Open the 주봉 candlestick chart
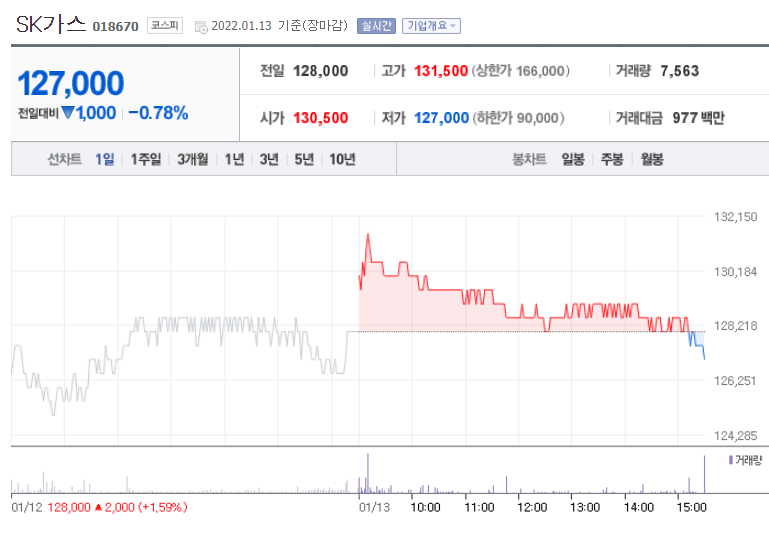This screenshot has height=533, width=769. click(x=612, y=159)
